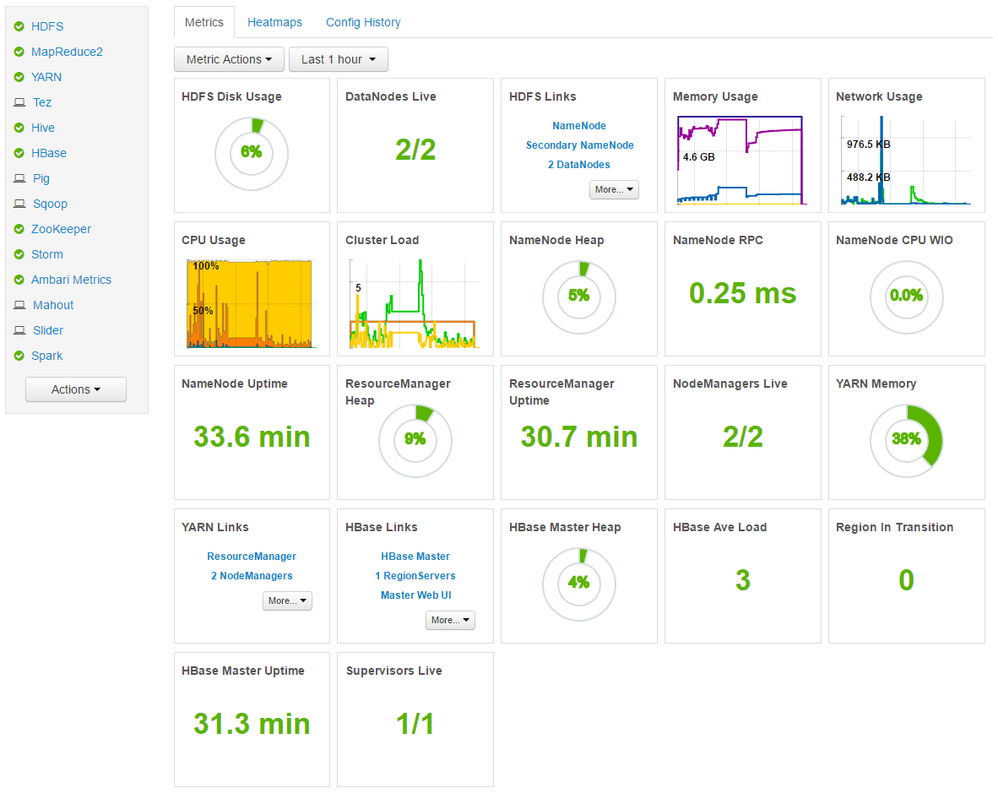Click the laptop client icon beside Tez
Viewport: 998px width, 794px height.
tap(20, 103)
